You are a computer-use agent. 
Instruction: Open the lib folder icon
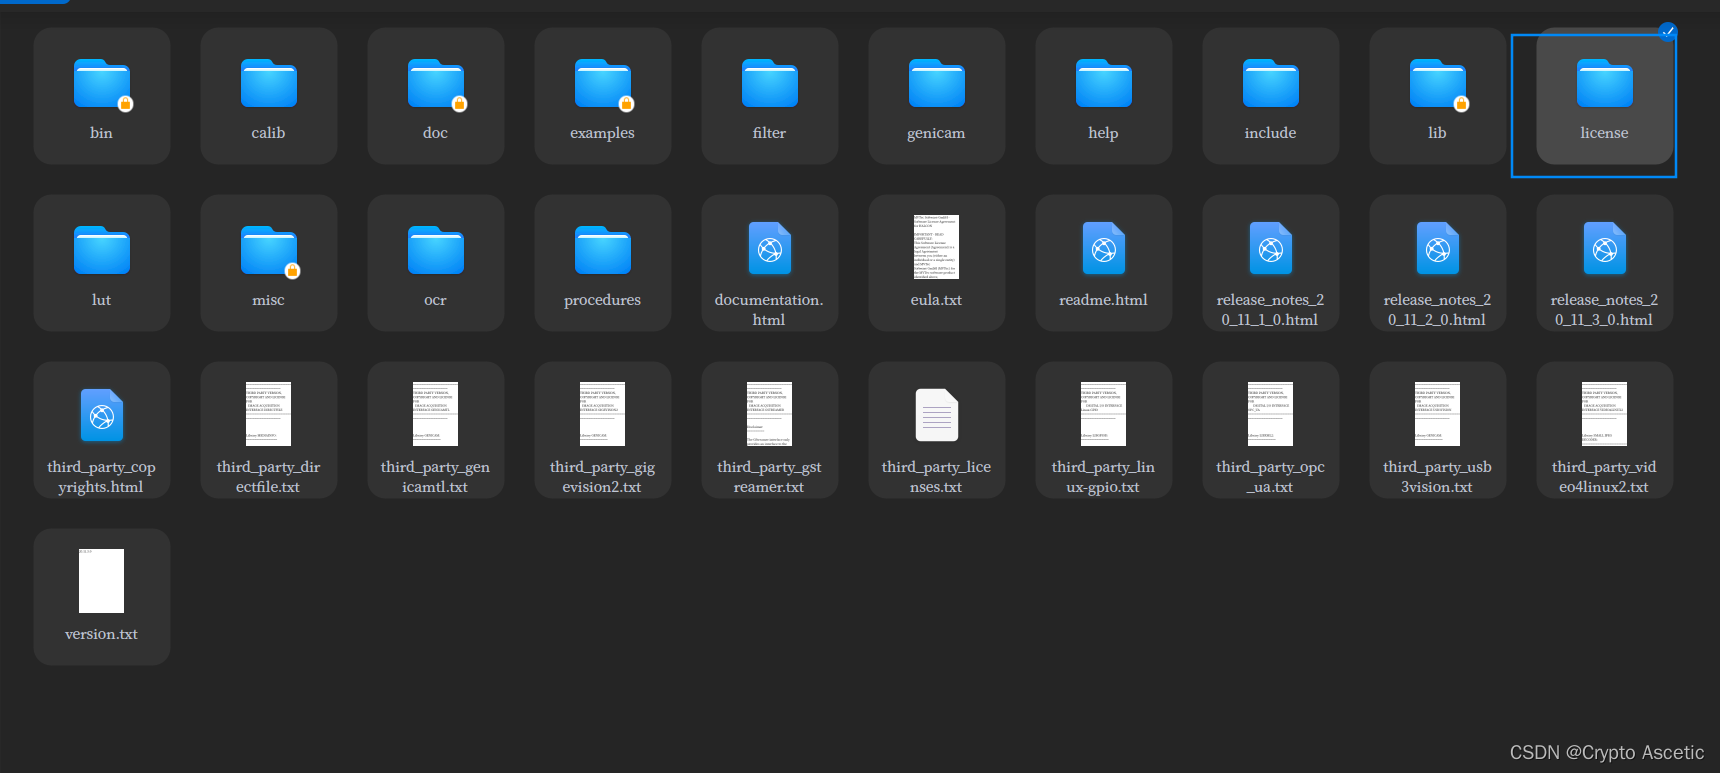pos(1438,84)
